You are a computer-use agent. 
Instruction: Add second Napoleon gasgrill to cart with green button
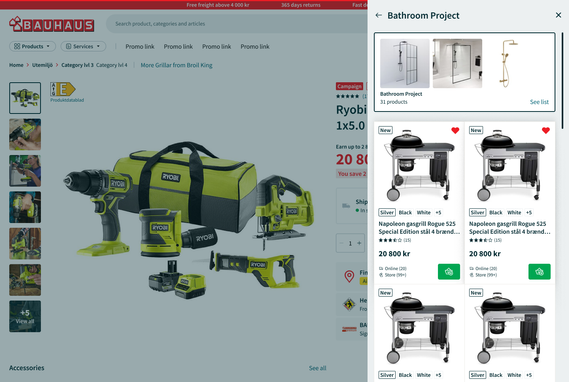pos(539,272)
